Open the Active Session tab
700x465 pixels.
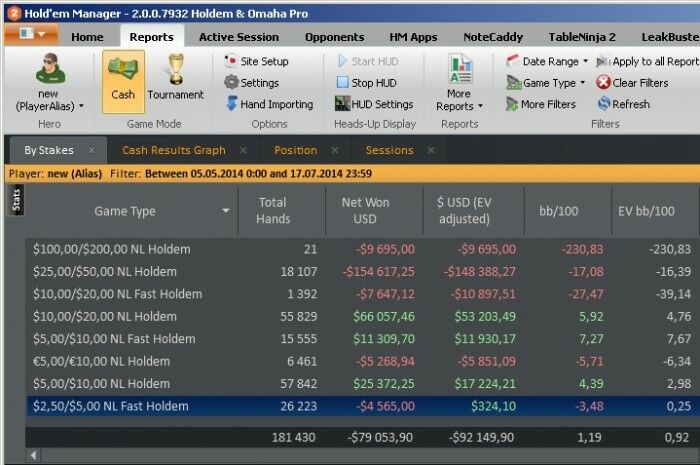click(x=239, y=37)
